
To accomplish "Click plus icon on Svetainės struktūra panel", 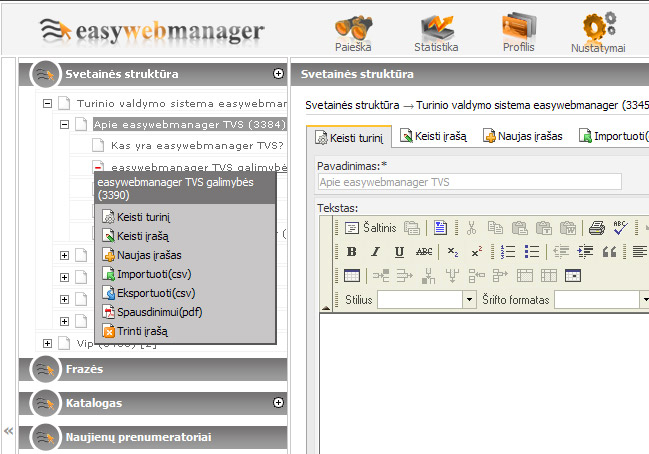I will point(279,74).
